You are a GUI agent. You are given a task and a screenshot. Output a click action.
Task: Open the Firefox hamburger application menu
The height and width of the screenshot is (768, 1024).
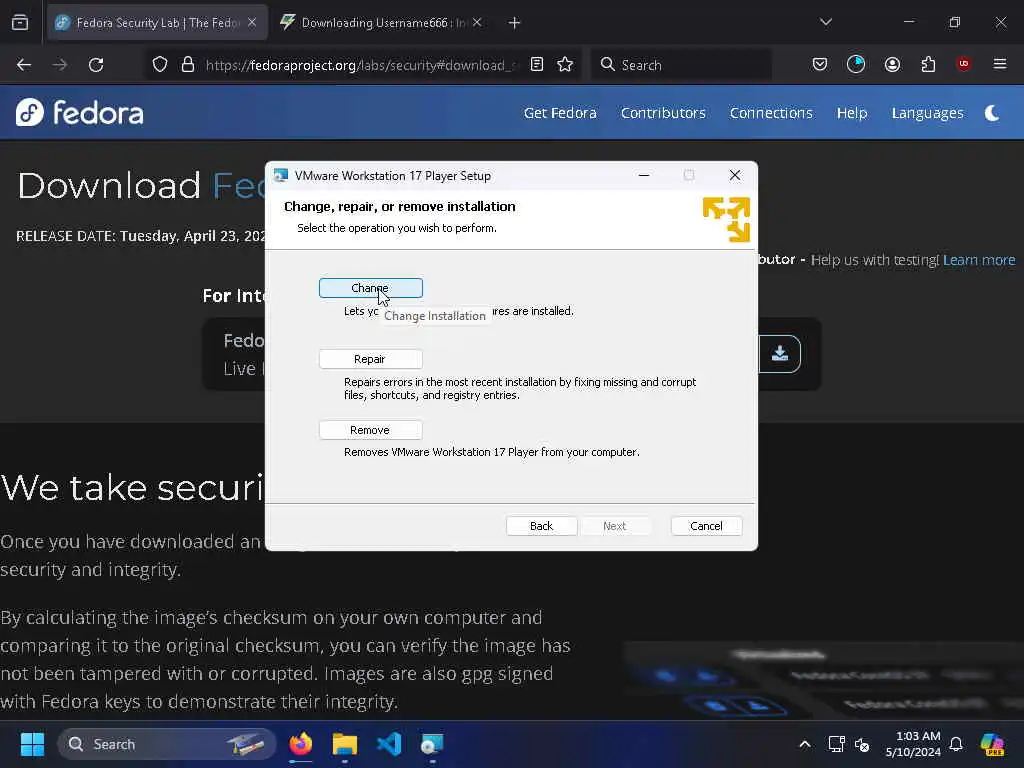(x=1000, y=64)
